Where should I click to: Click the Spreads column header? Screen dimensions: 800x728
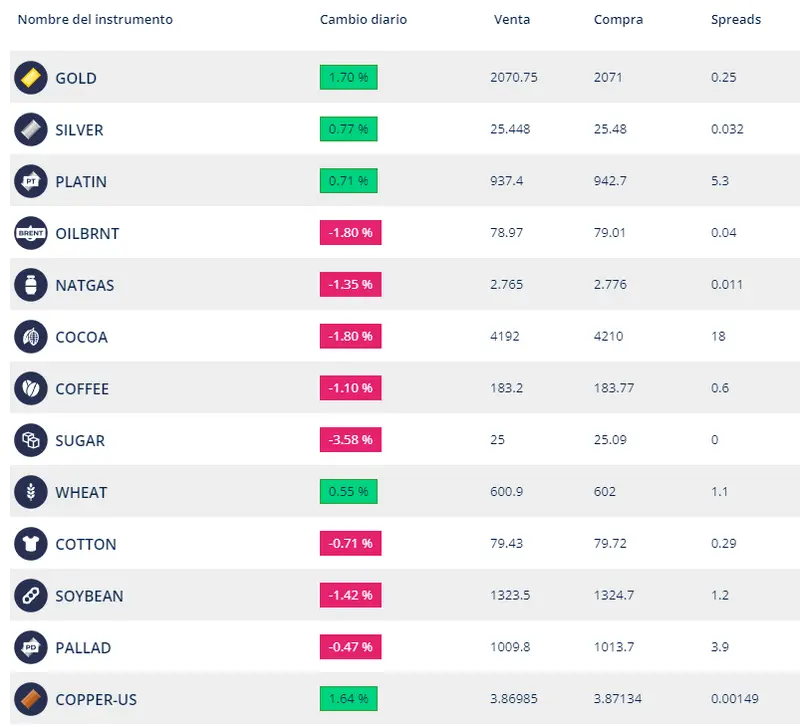(x=735, y=20)
